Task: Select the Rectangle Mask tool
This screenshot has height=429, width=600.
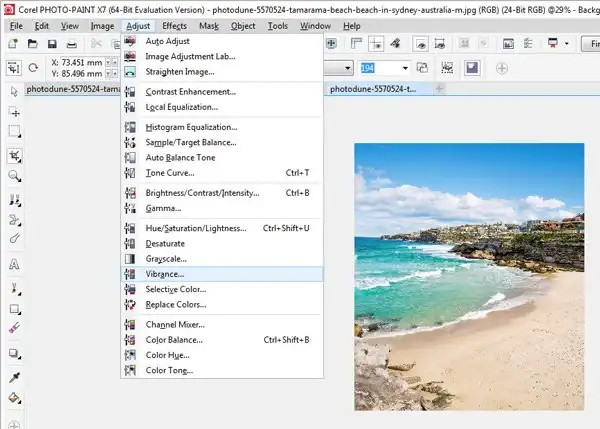Action: tap(15, 131)
